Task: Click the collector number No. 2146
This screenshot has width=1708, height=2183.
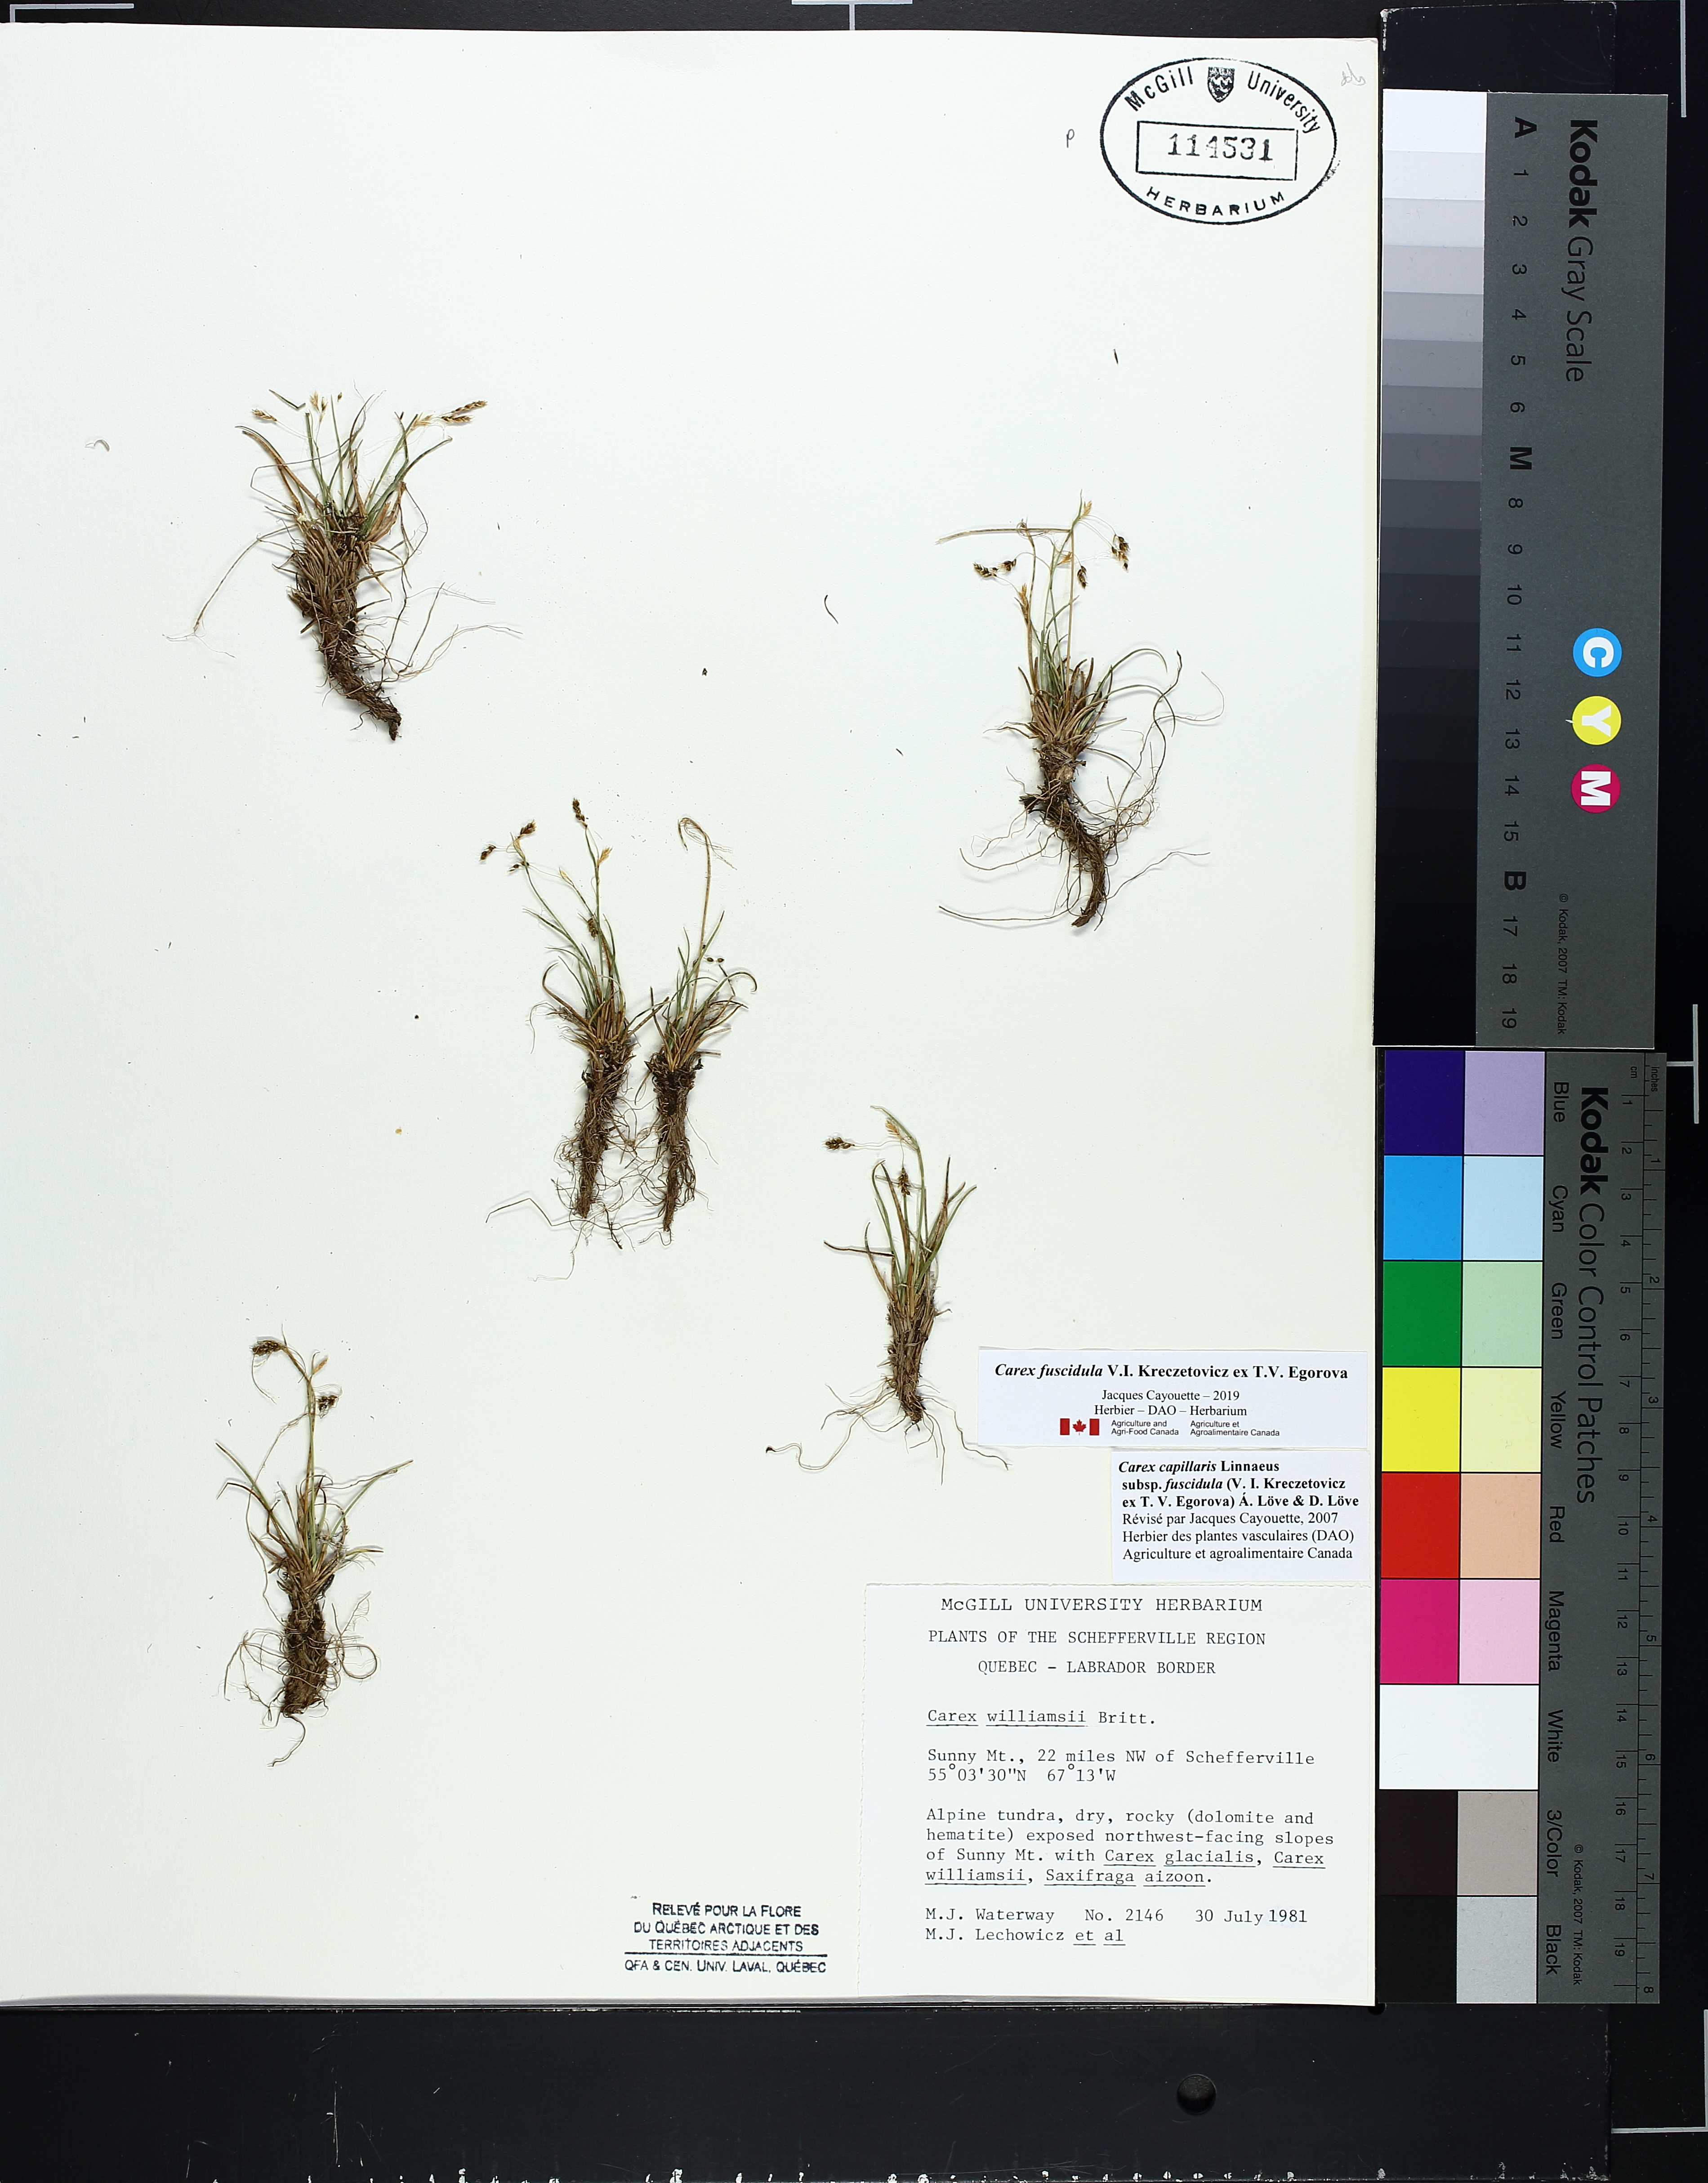Action: tap(1123, 1915)
